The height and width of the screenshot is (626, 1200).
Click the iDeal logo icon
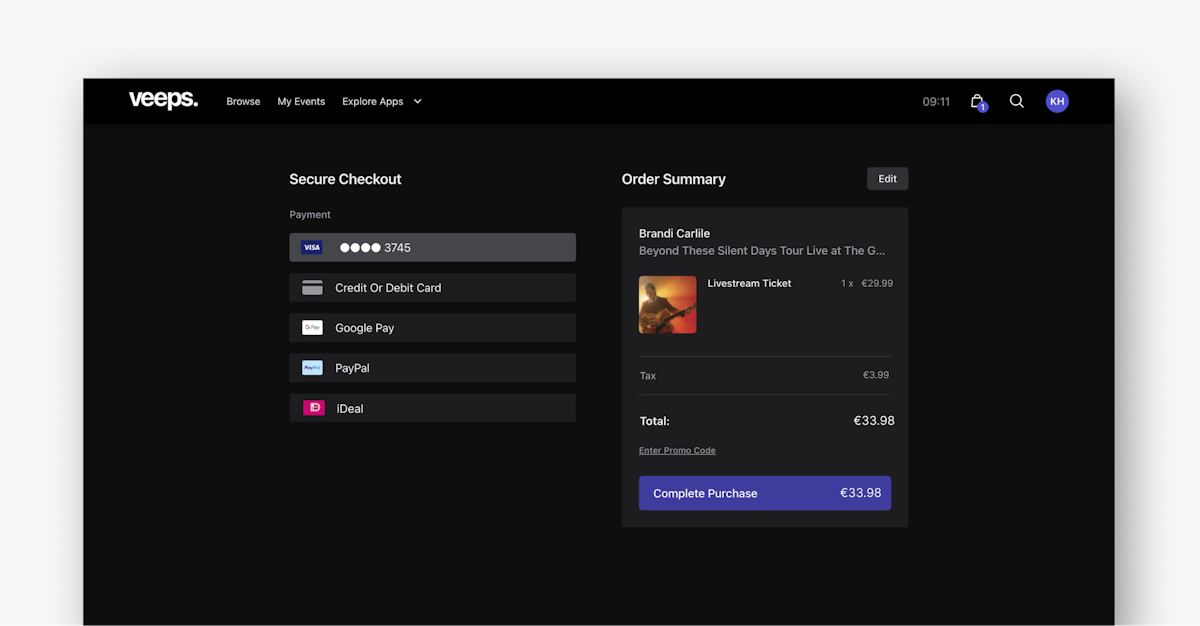point(314,408)
